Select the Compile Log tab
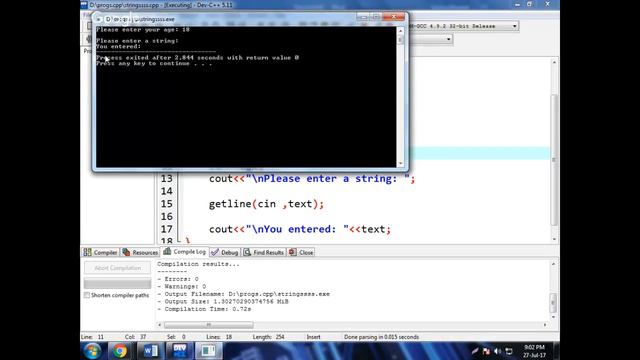640x360 pixels. (184, 252)
